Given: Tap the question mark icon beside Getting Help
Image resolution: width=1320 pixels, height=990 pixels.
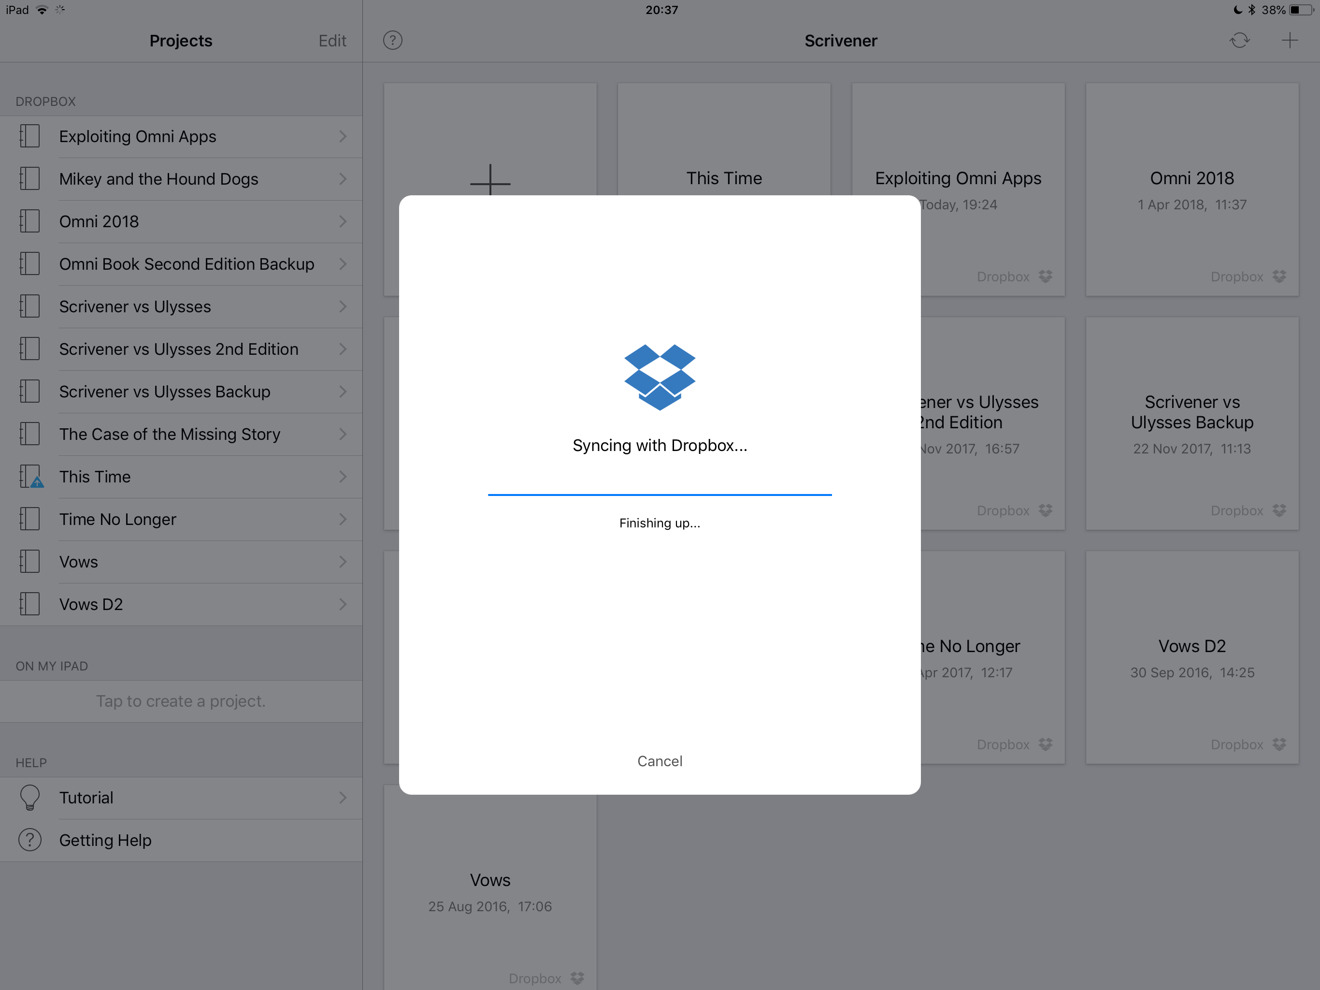Looking at the screenshot, I should point(30,840).
